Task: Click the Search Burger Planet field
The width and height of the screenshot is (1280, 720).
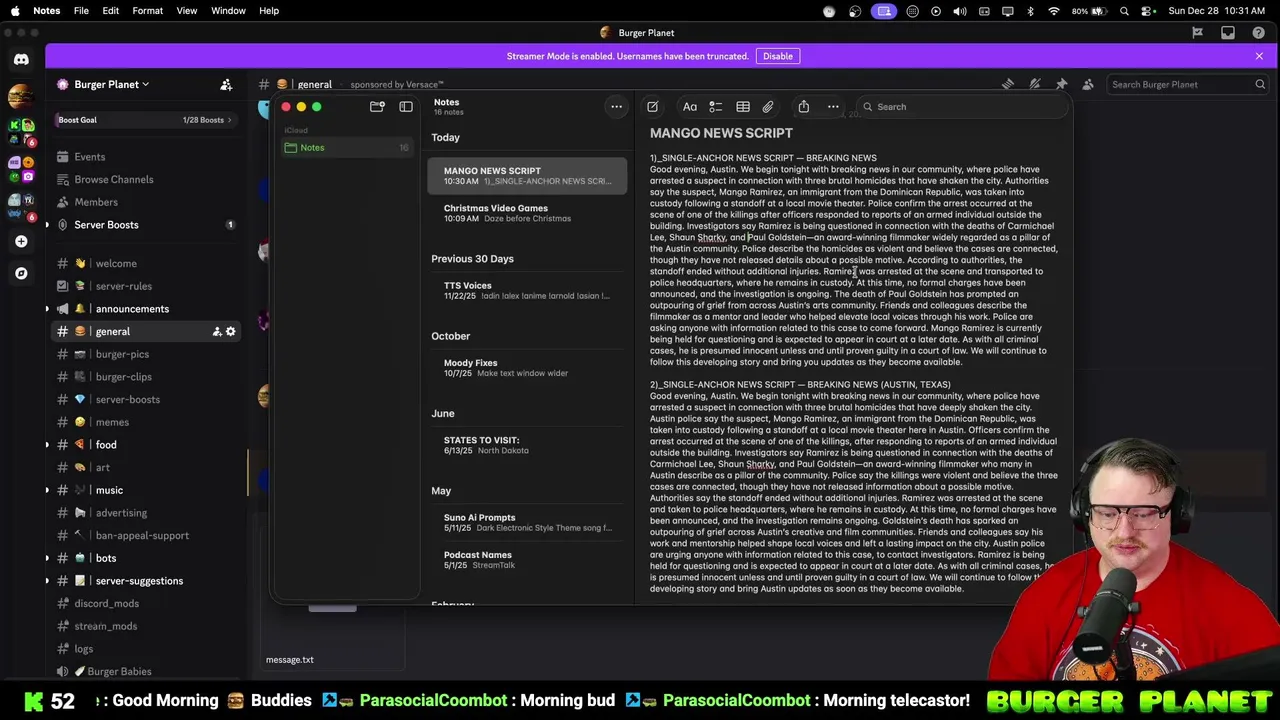Action: pyautogui.click(x=1188, y=85)
